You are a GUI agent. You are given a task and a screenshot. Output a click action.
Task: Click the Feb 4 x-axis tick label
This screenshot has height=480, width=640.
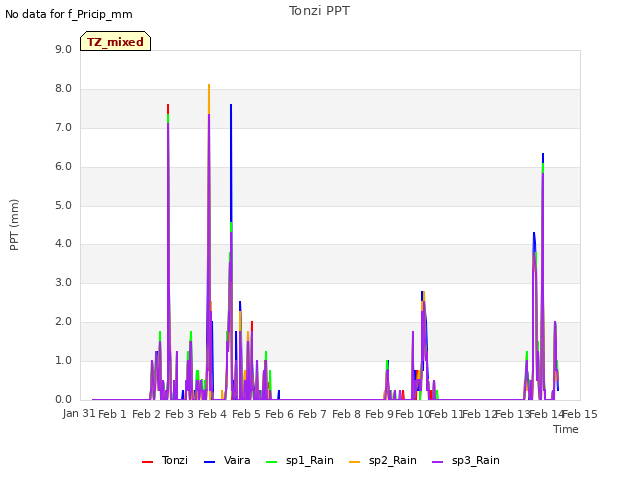tap(212, 414)
